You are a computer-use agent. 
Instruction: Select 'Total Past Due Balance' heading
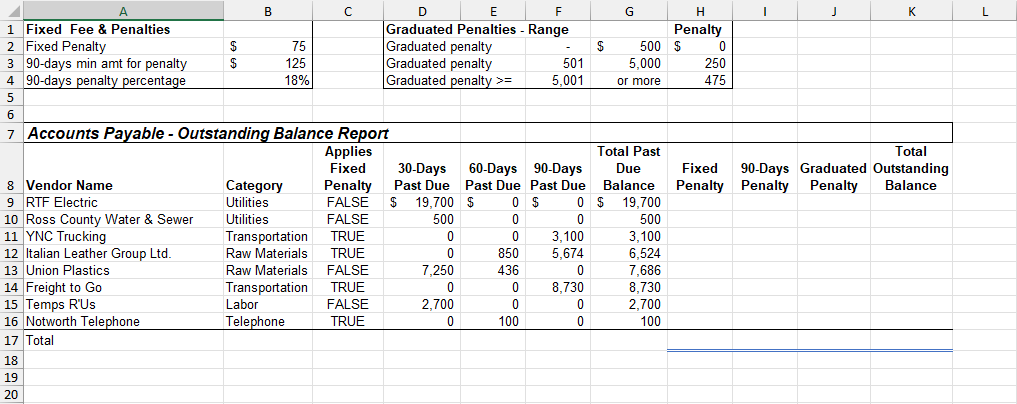click(628, 169)
